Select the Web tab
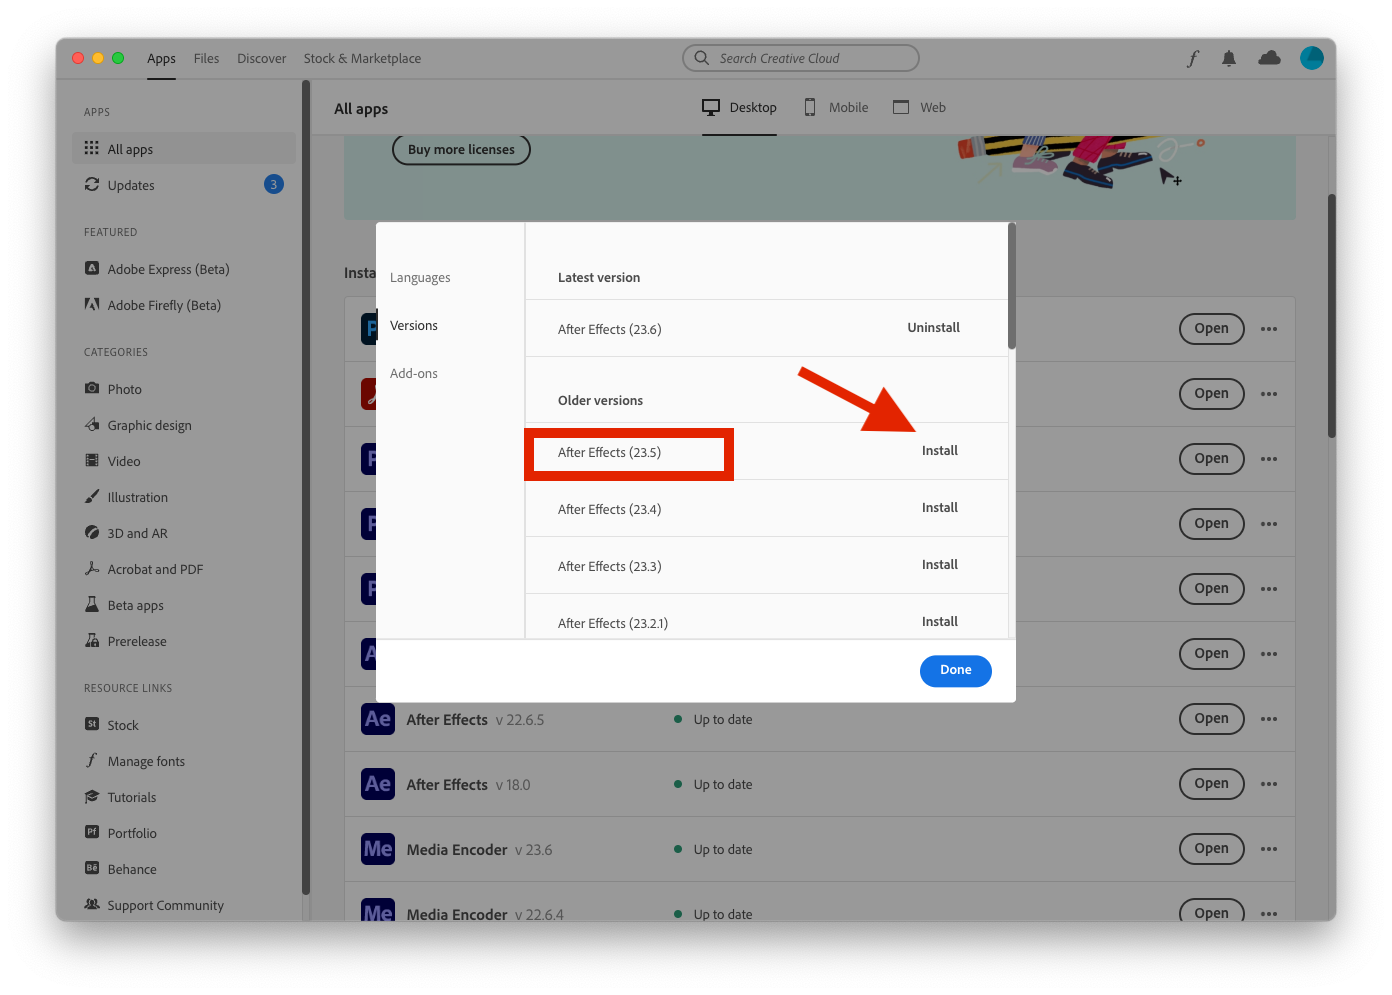Screen dimensions: 1392x995 point(919,107)
